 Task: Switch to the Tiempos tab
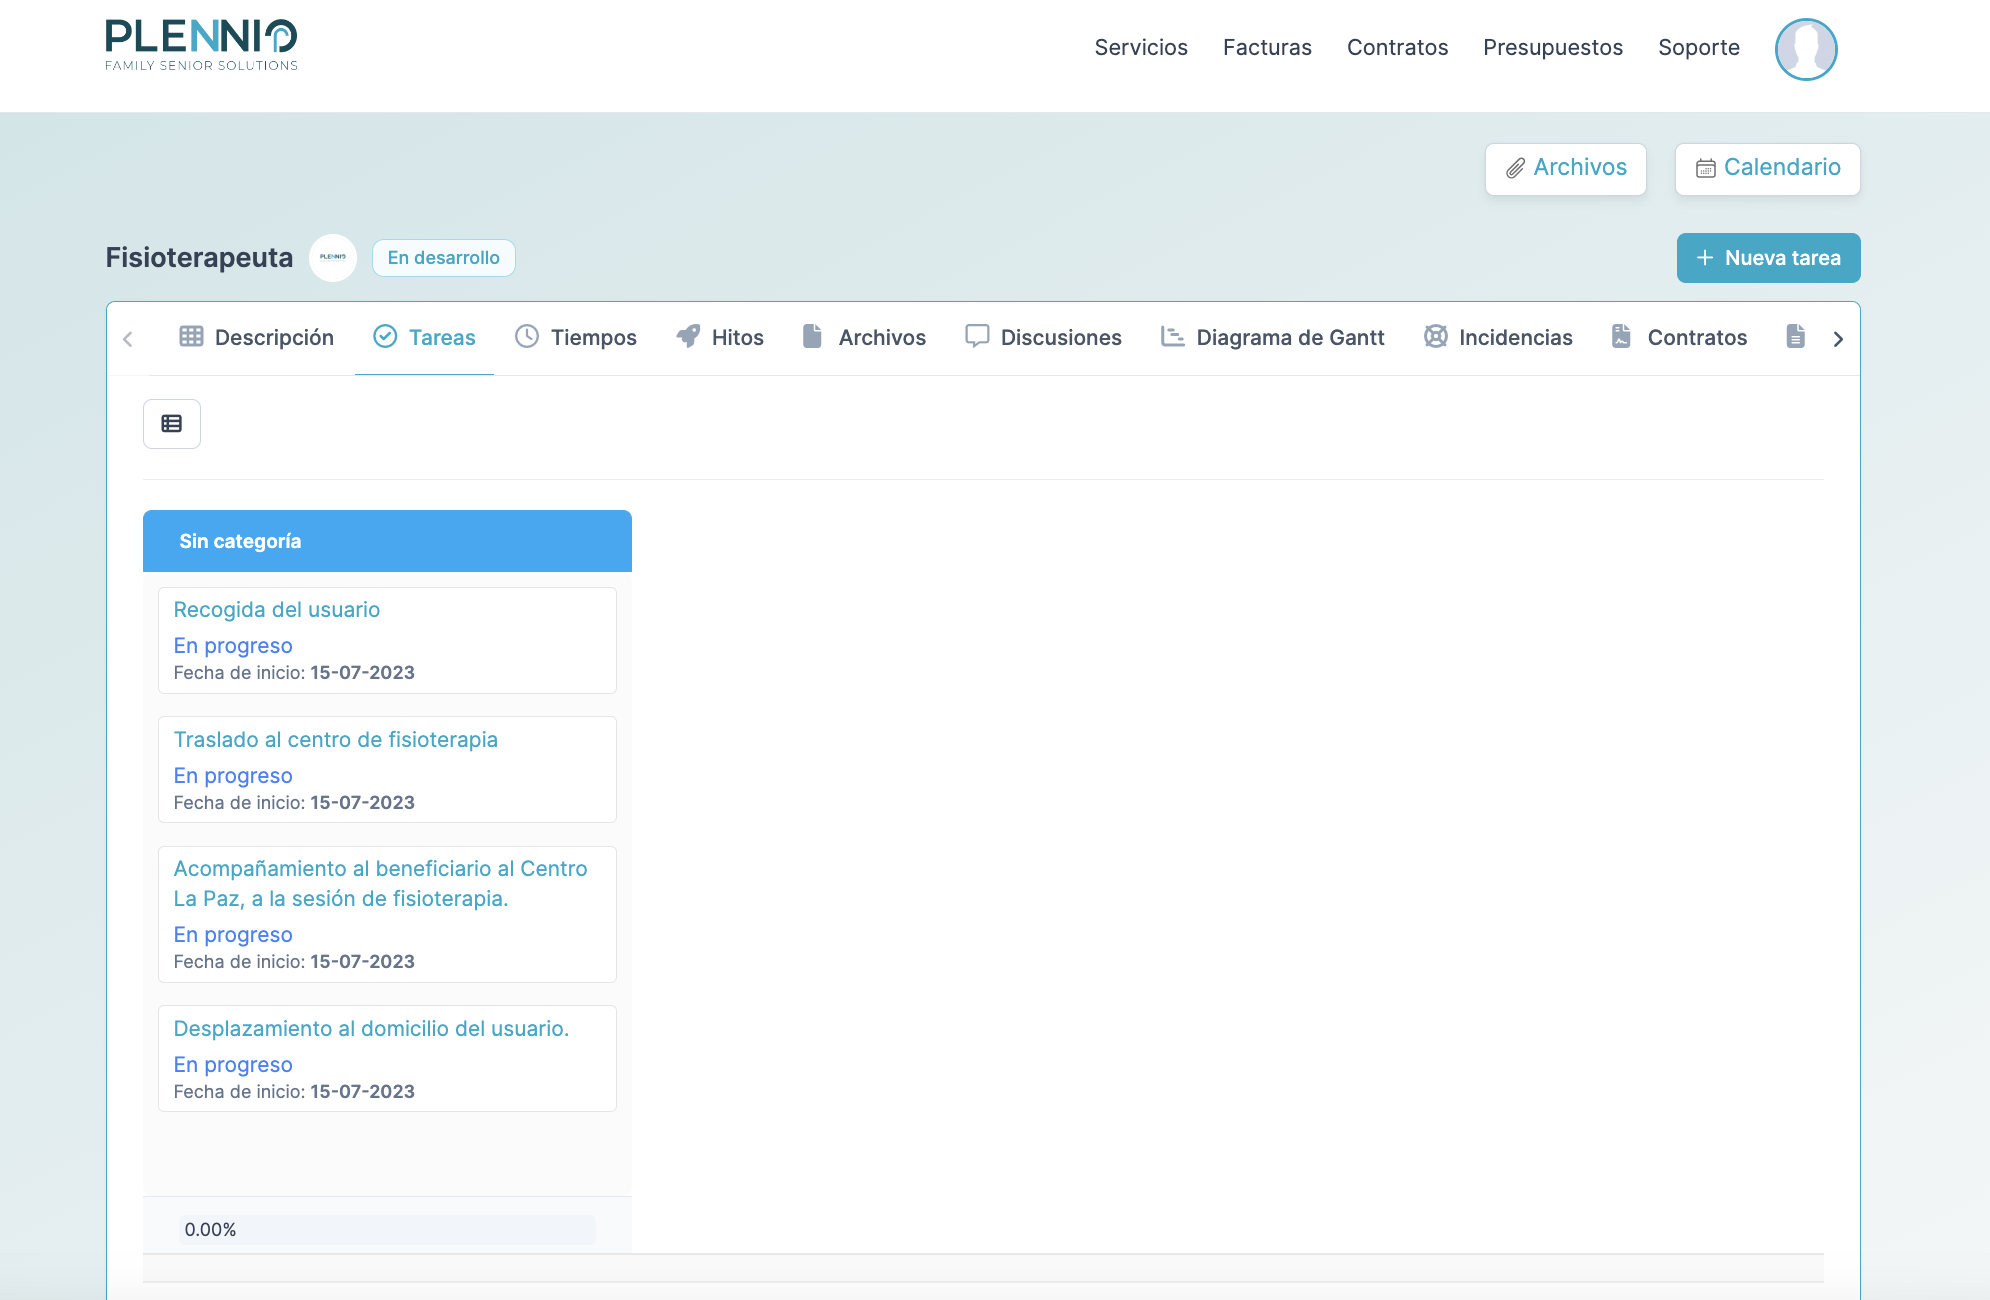[x=576, y=338]
